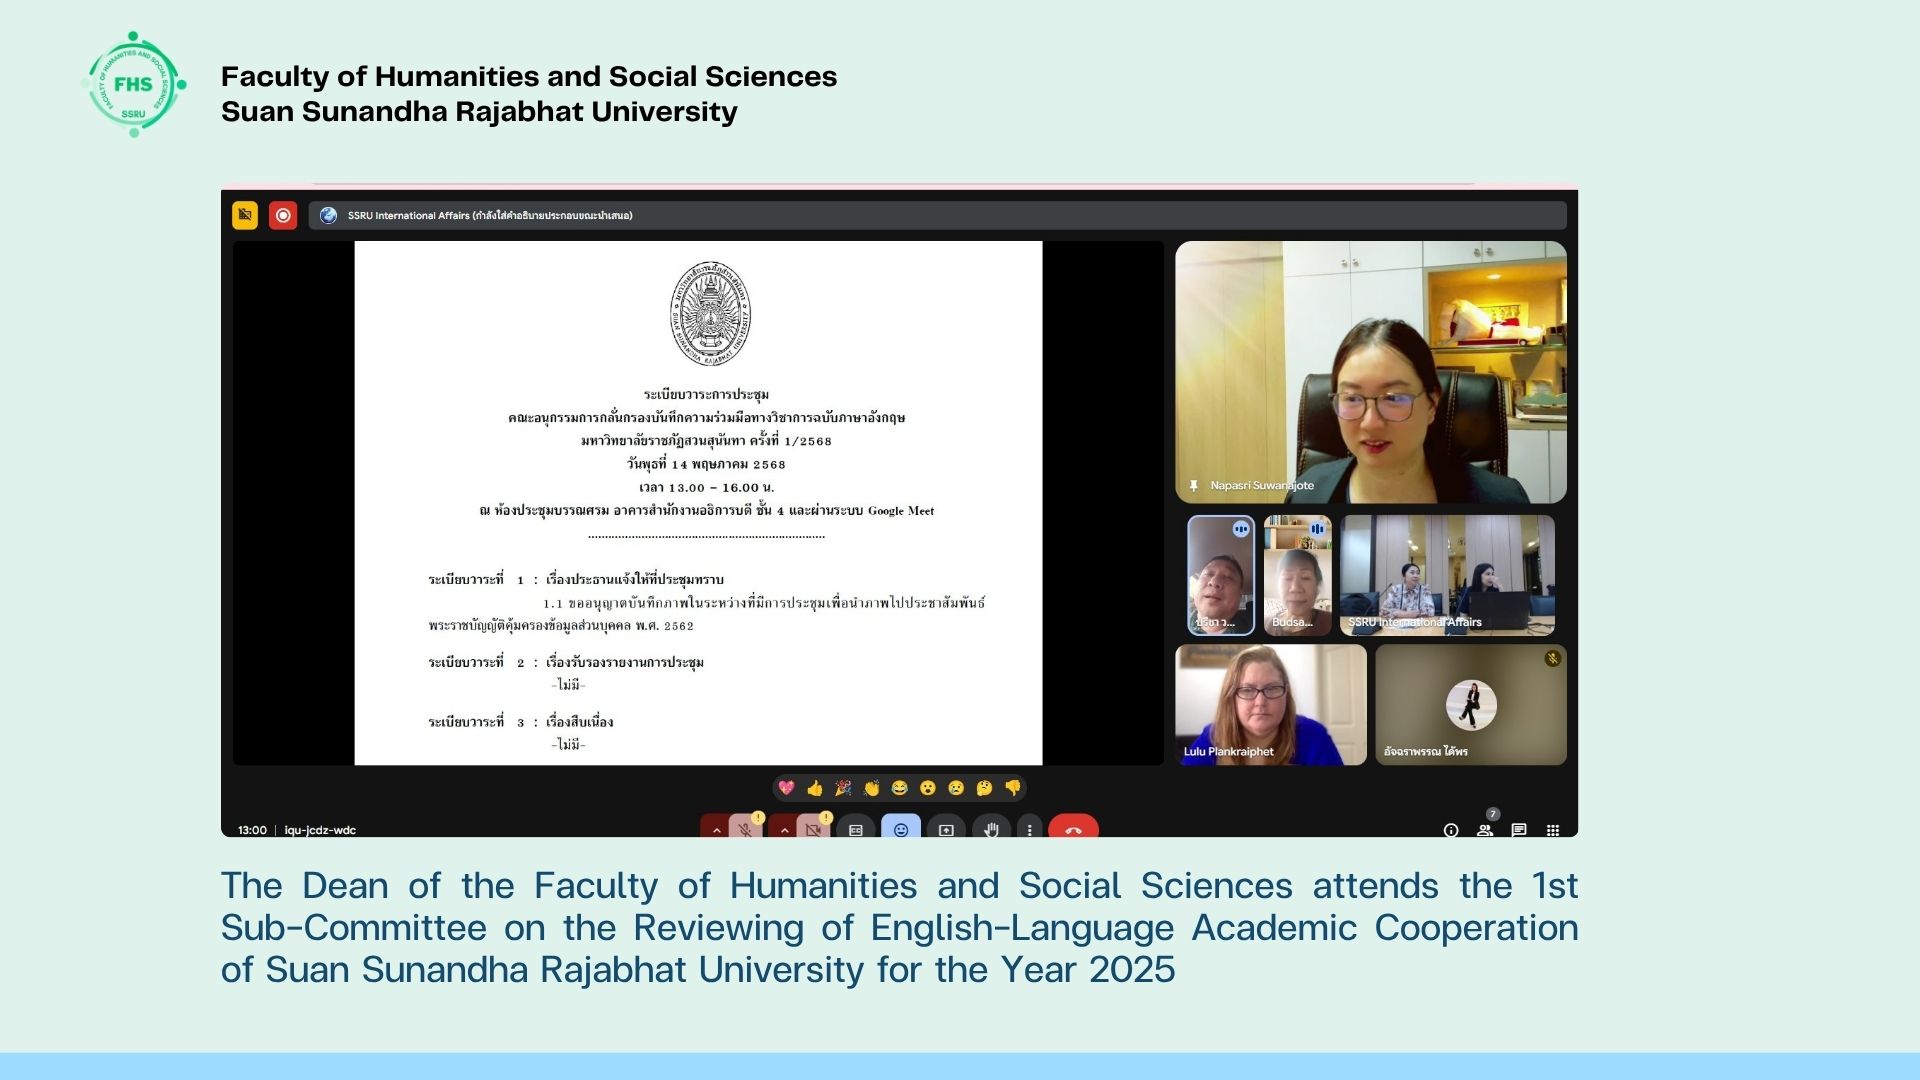
Task: Open the in-call chat panel
Action: pos(1519,830)
